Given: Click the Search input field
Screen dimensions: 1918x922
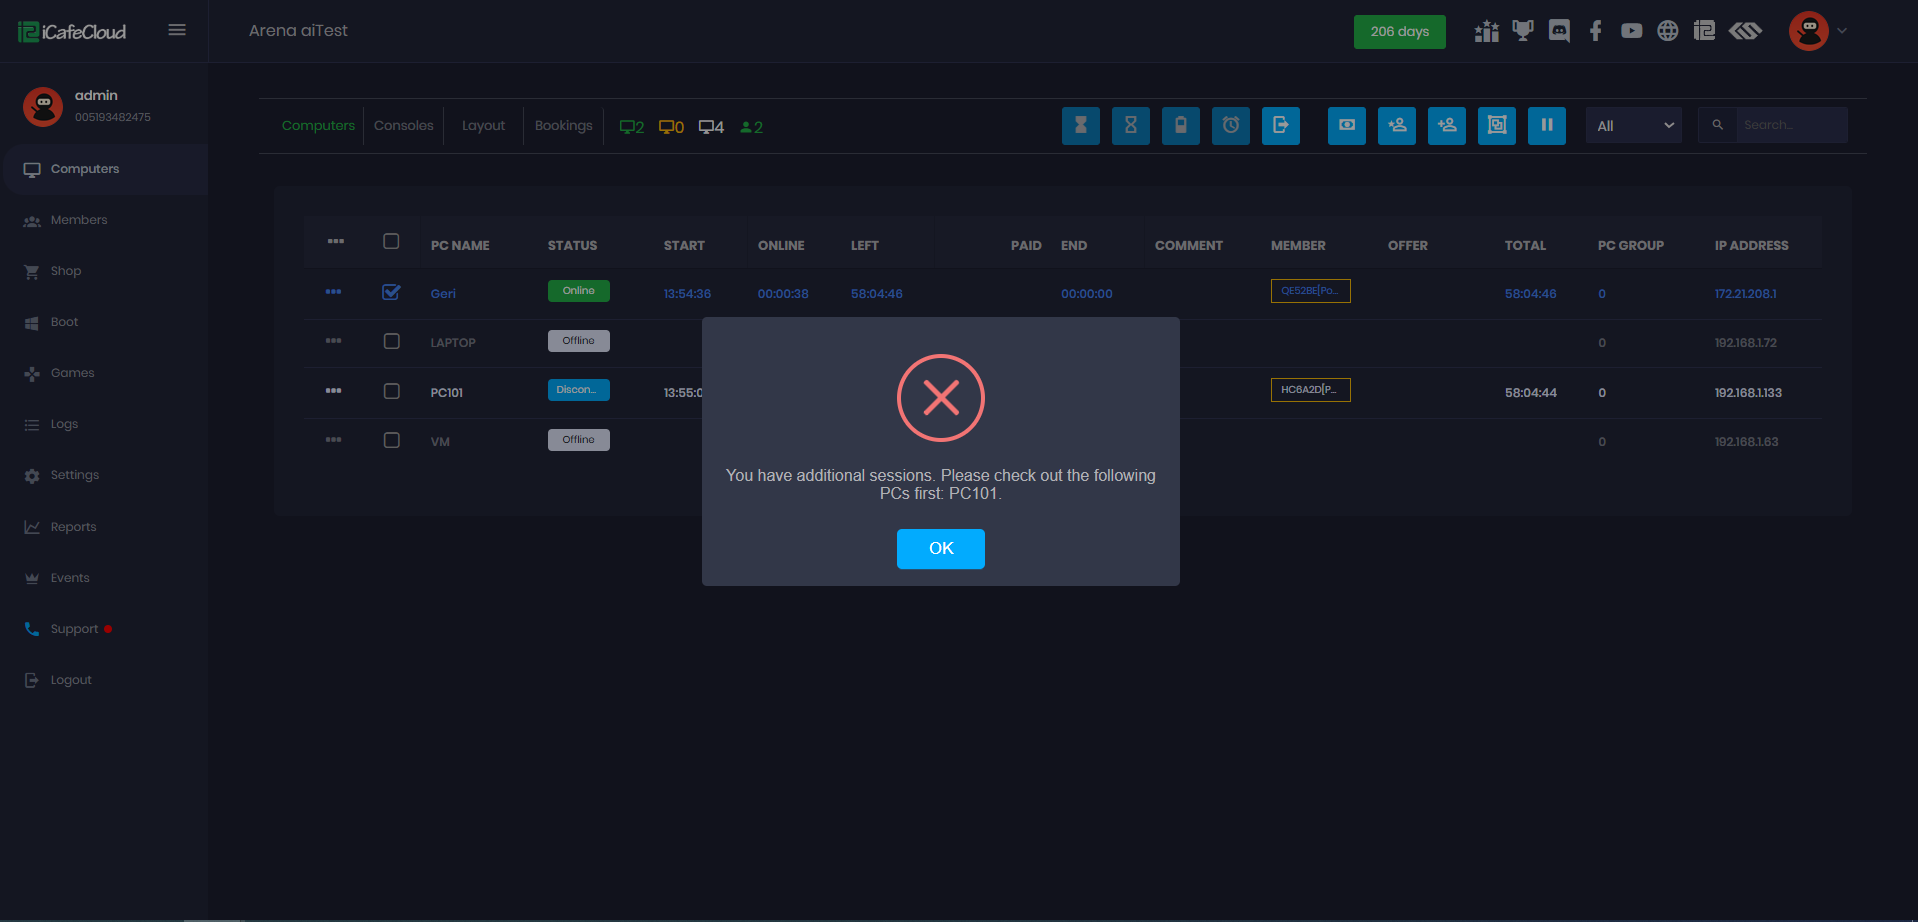Looking at the screenshot, I should (1790, 126).
